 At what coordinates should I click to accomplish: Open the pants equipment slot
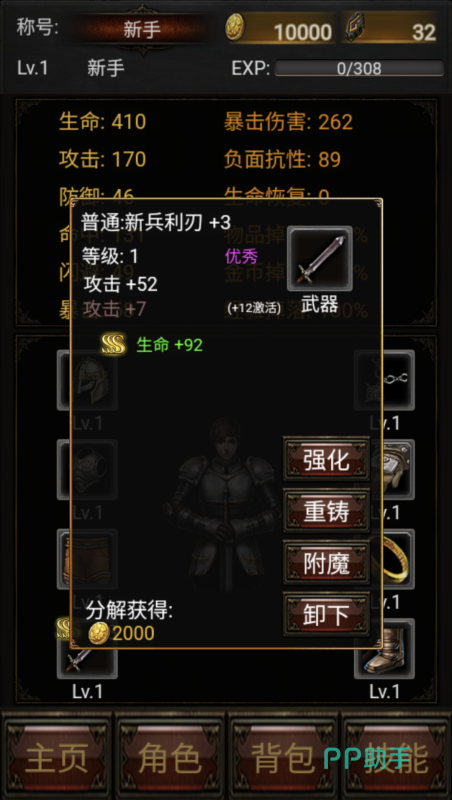(x=87, y=559)
